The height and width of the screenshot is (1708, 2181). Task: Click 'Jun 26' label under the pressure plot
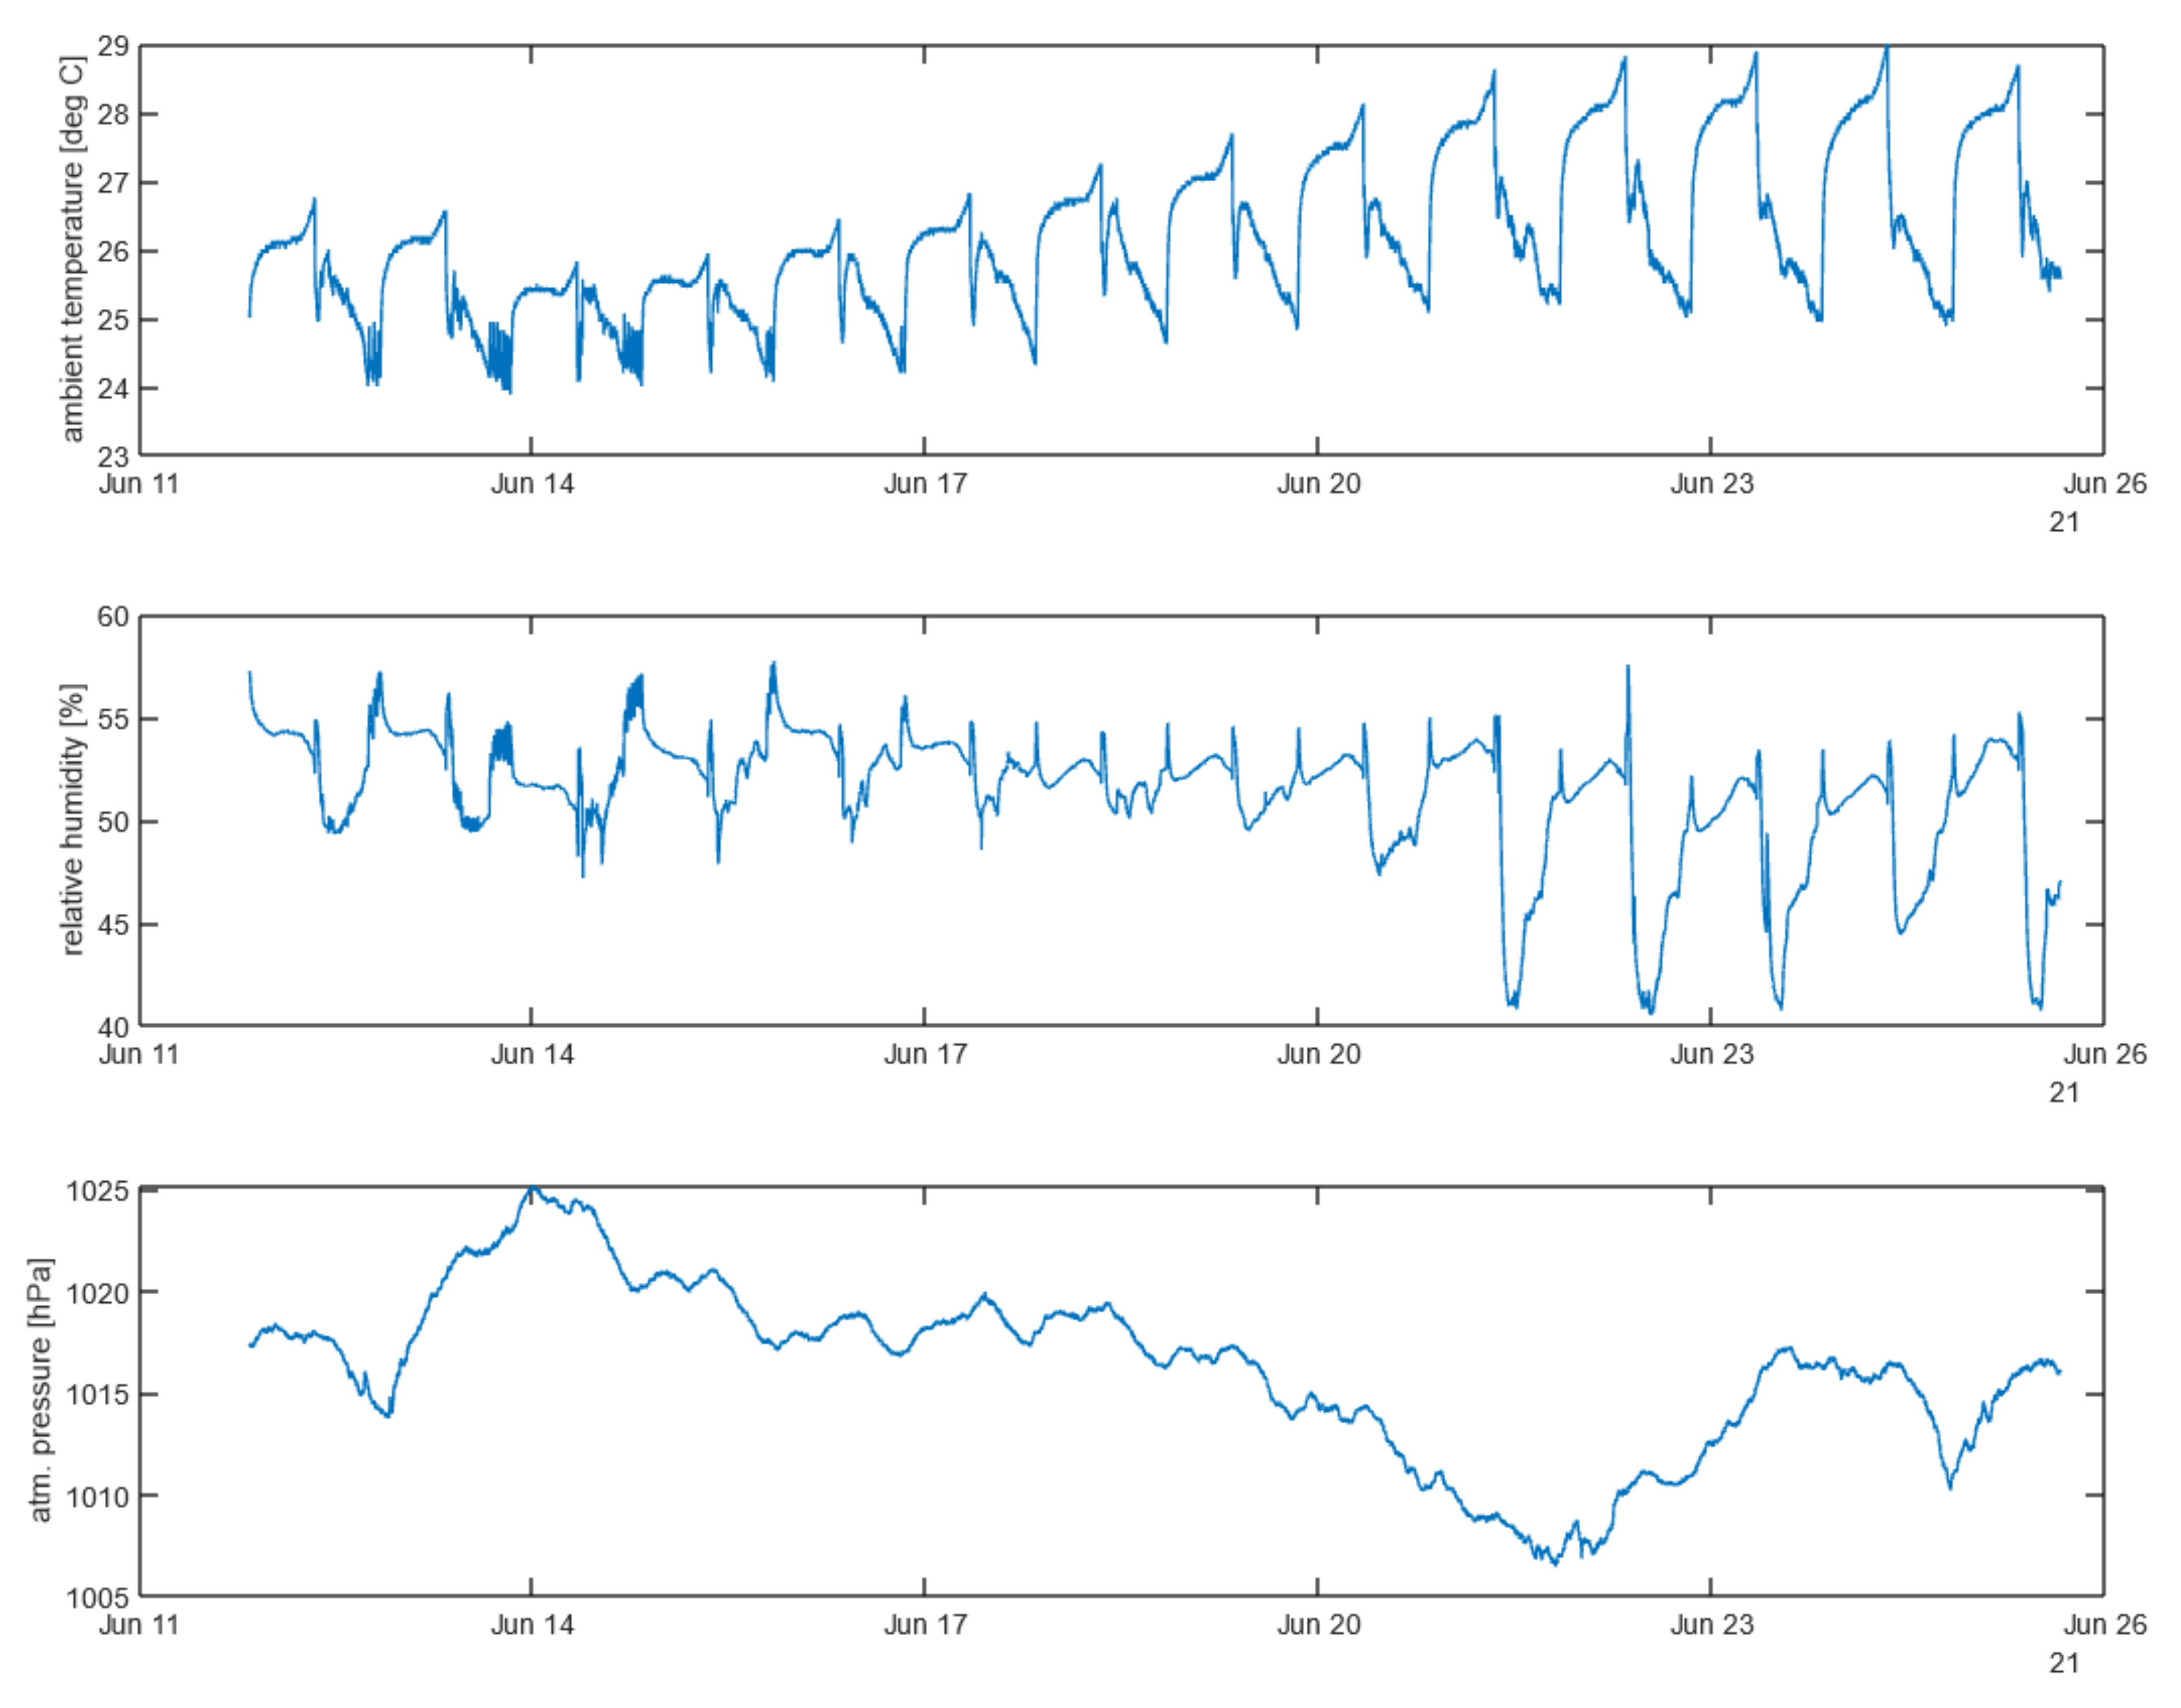2104,1625
